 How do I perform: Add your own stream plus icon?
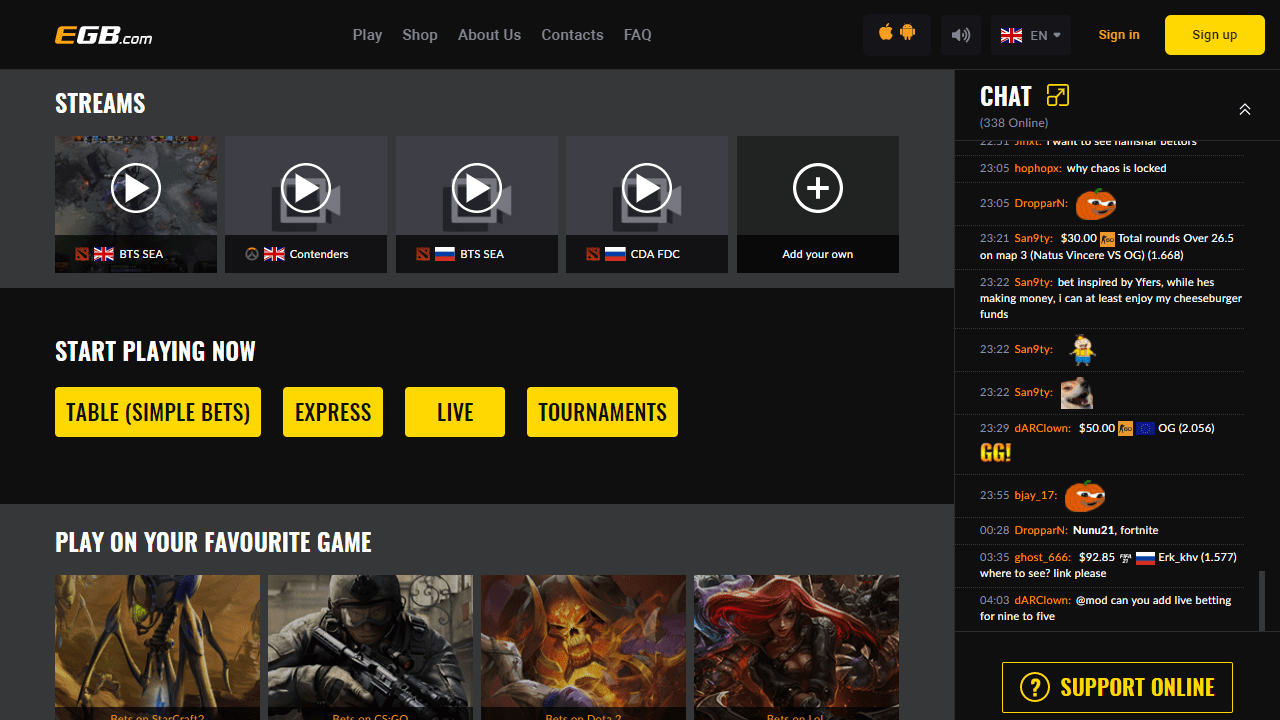(x=817, y=188)
